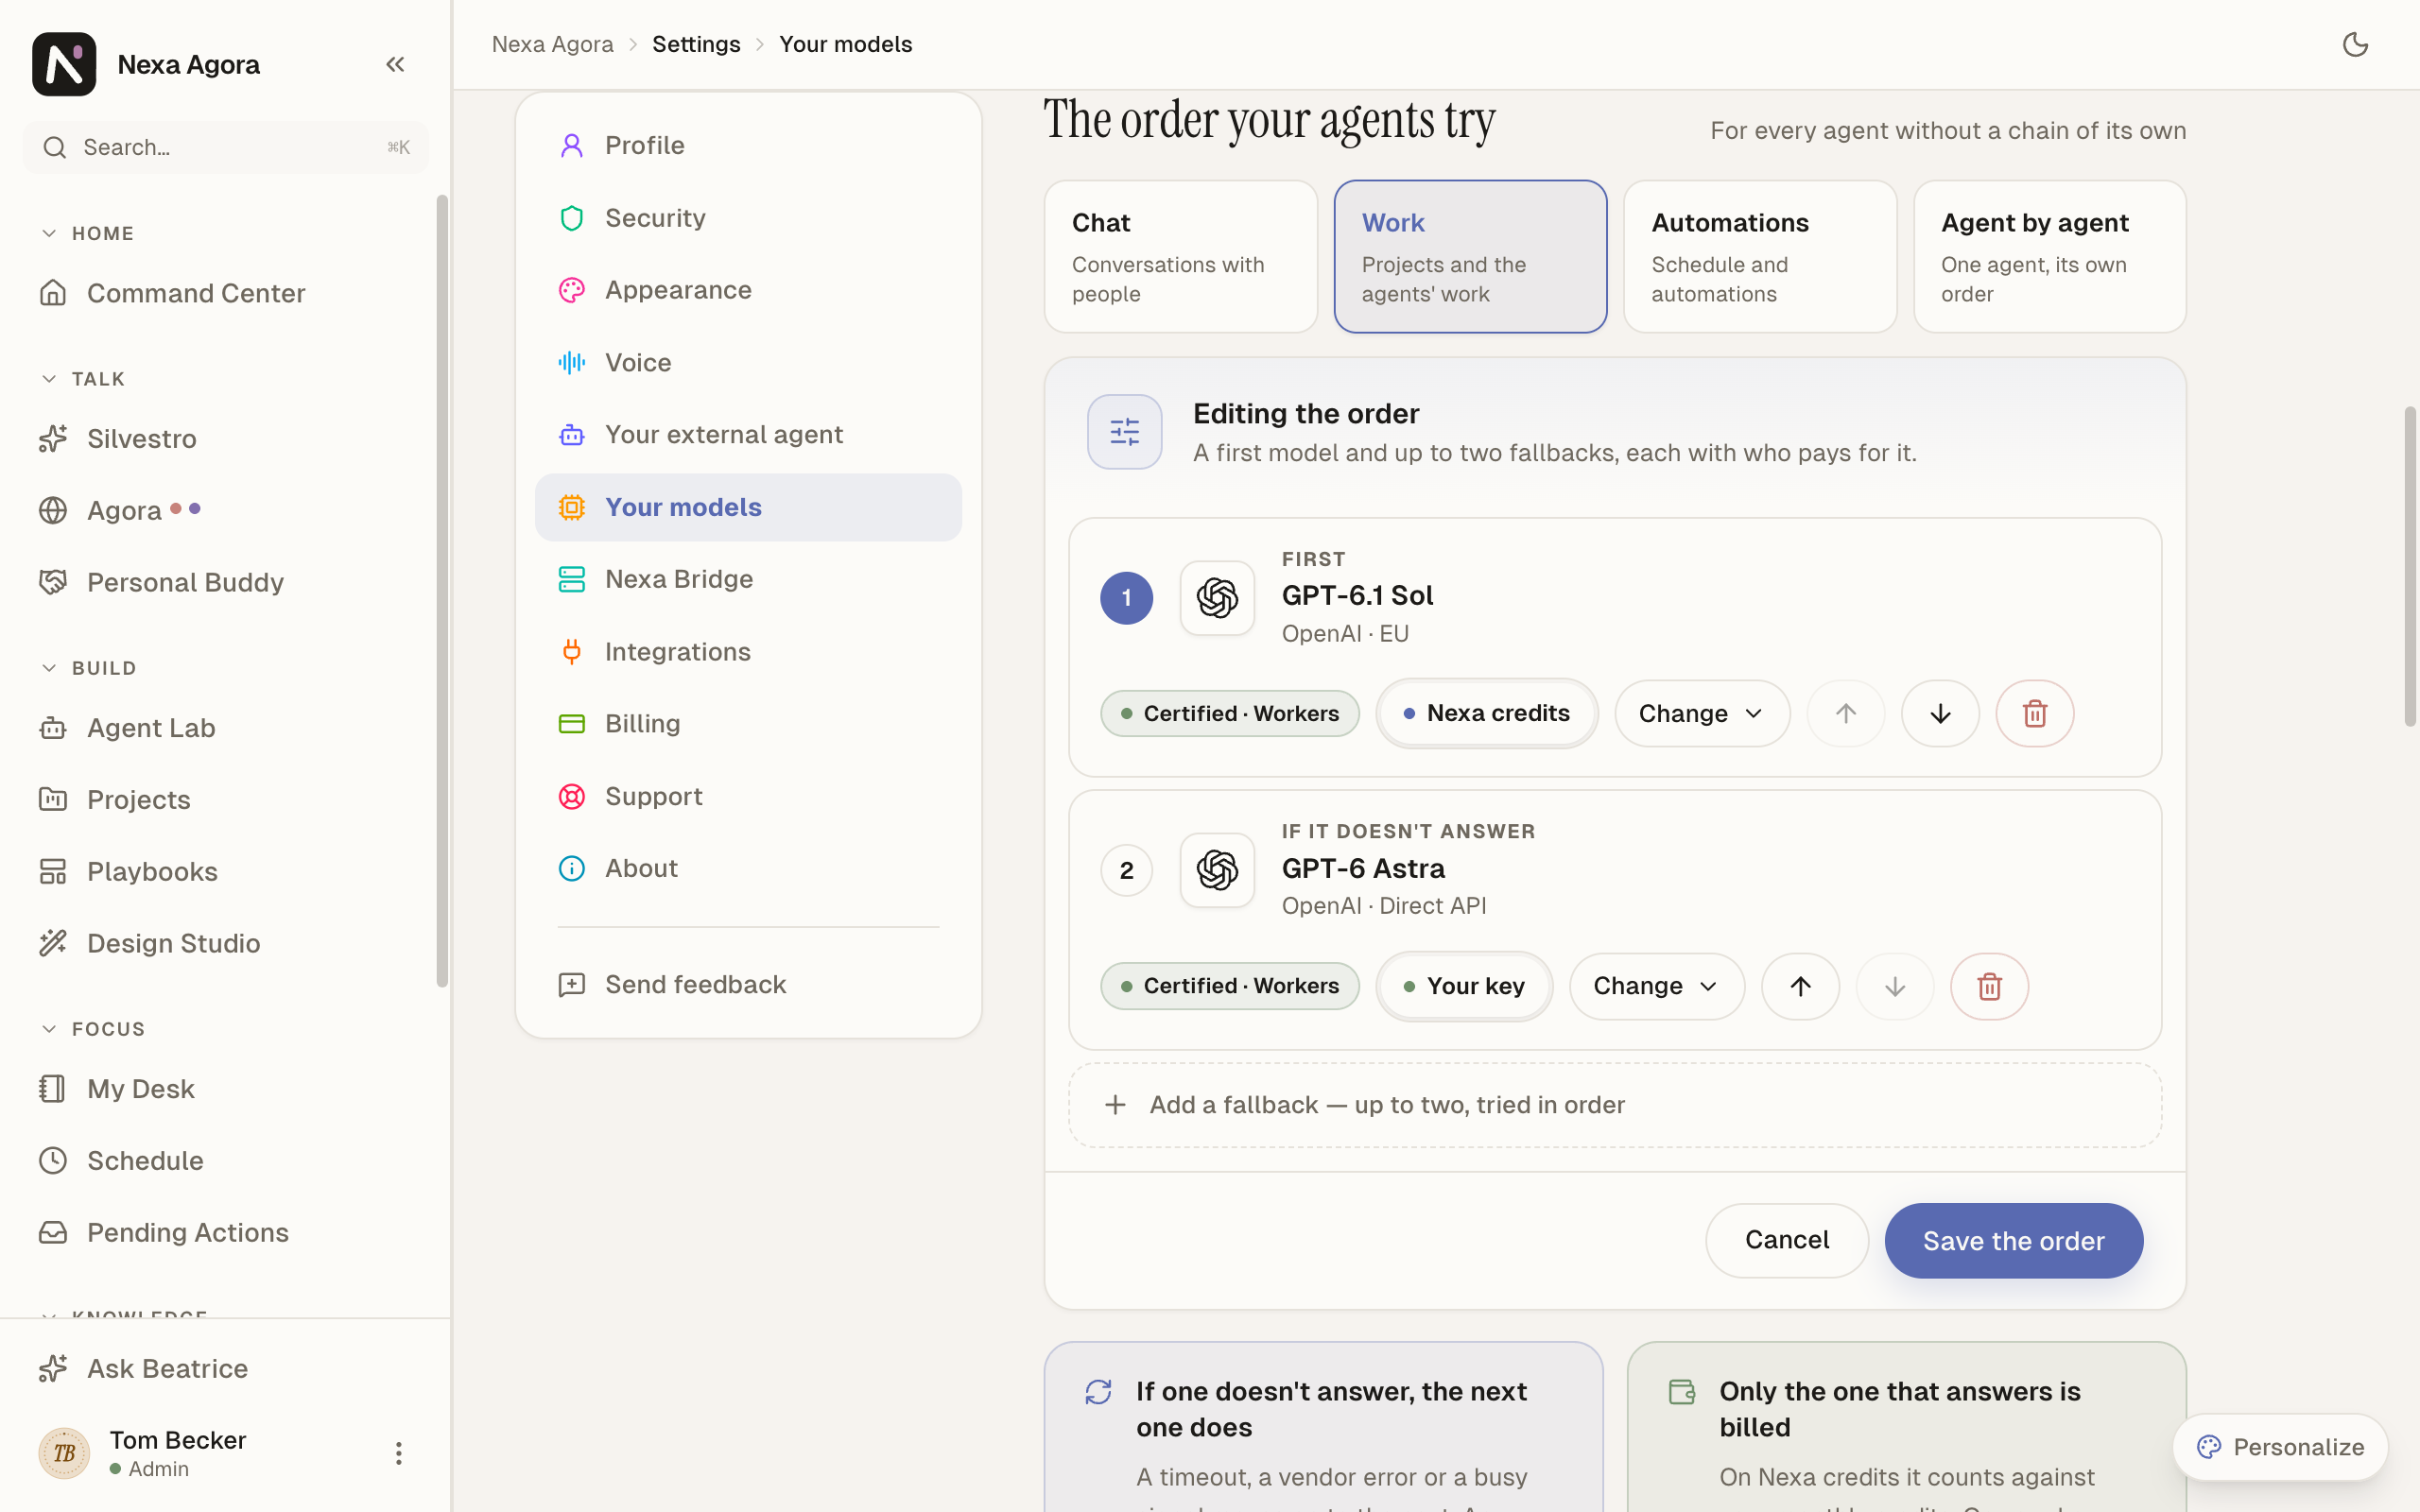Click the OpenAI logo beside GPT-6 Astra
The width and height of the screenshot is (2420, 1512).
(1217, 870)
